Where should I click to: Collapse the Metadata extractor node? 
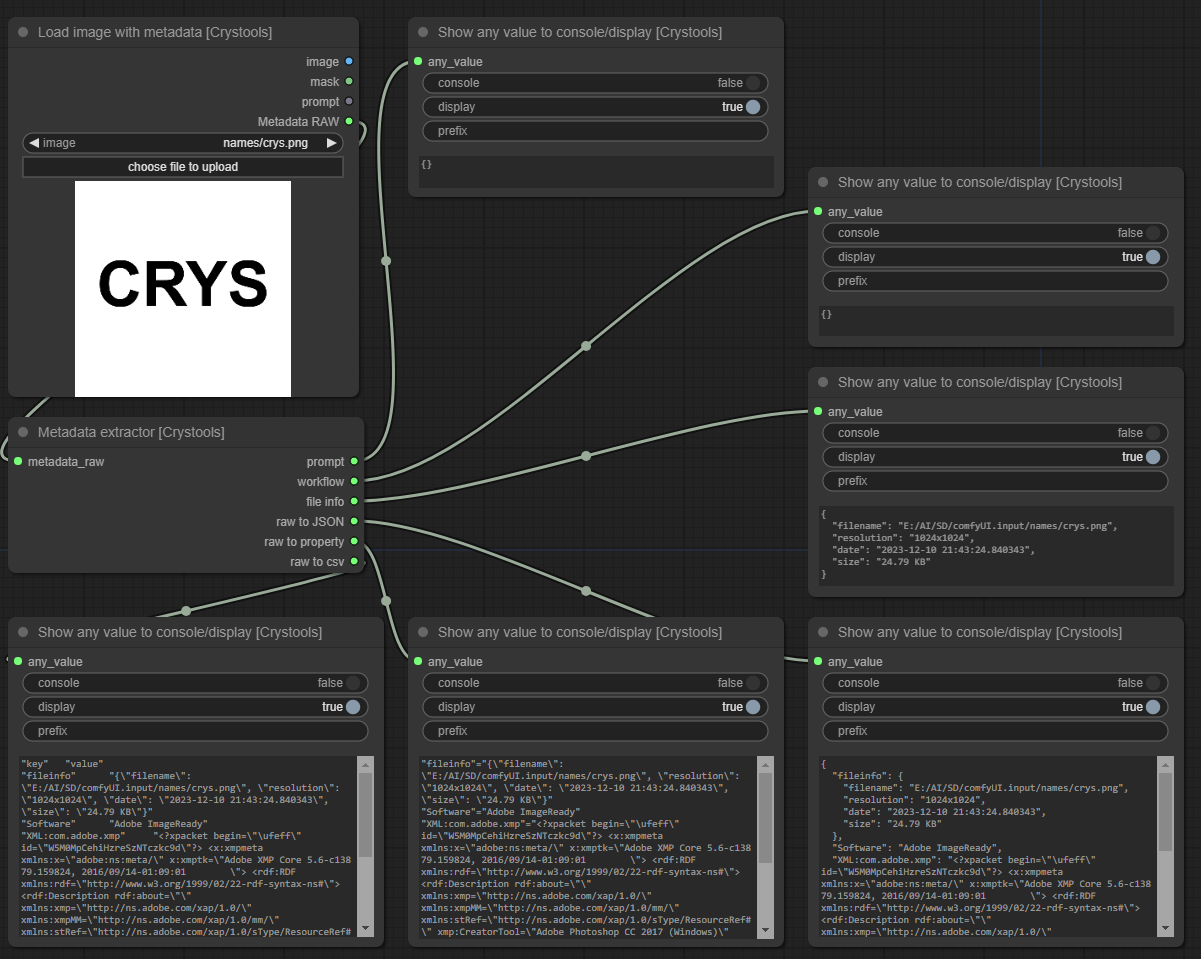[x=21, y=432]
